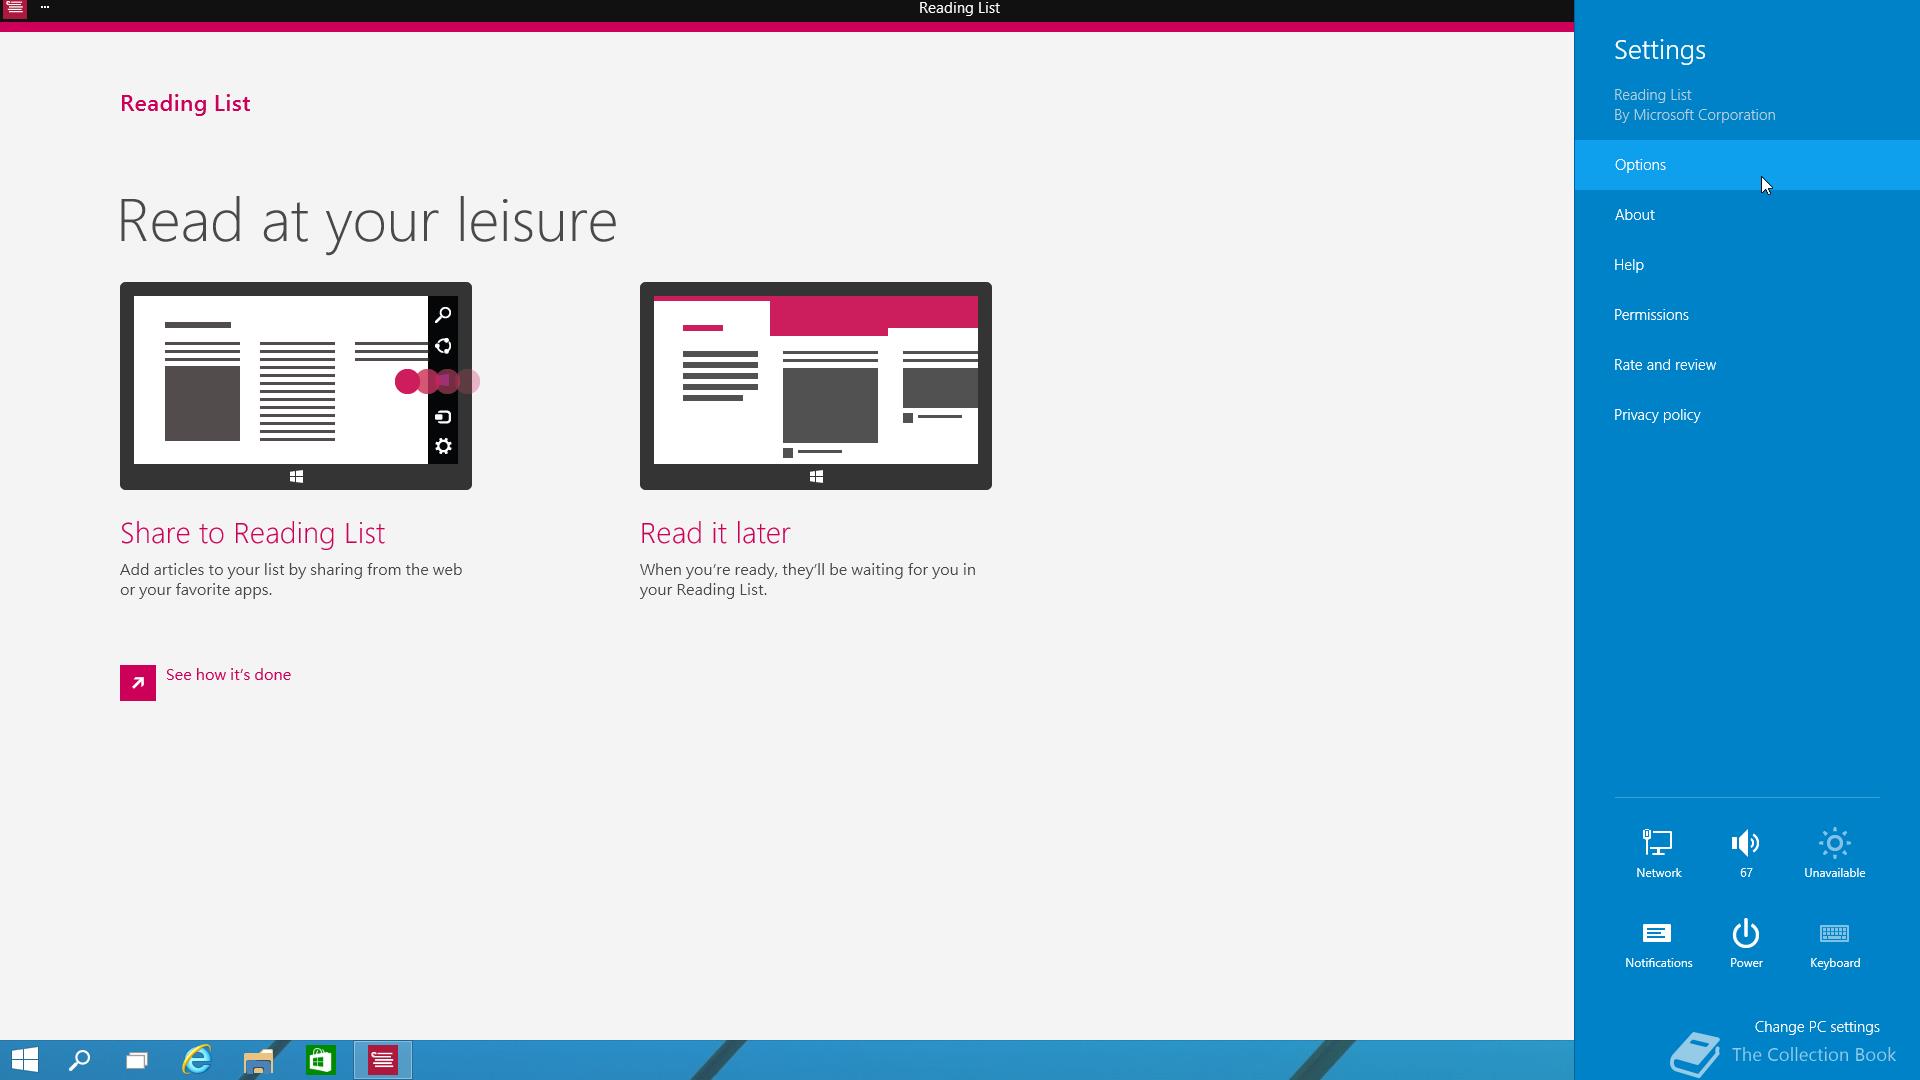1920x1080 pixels.
Task: Select Options in Settings pane
Action: 1640,165
